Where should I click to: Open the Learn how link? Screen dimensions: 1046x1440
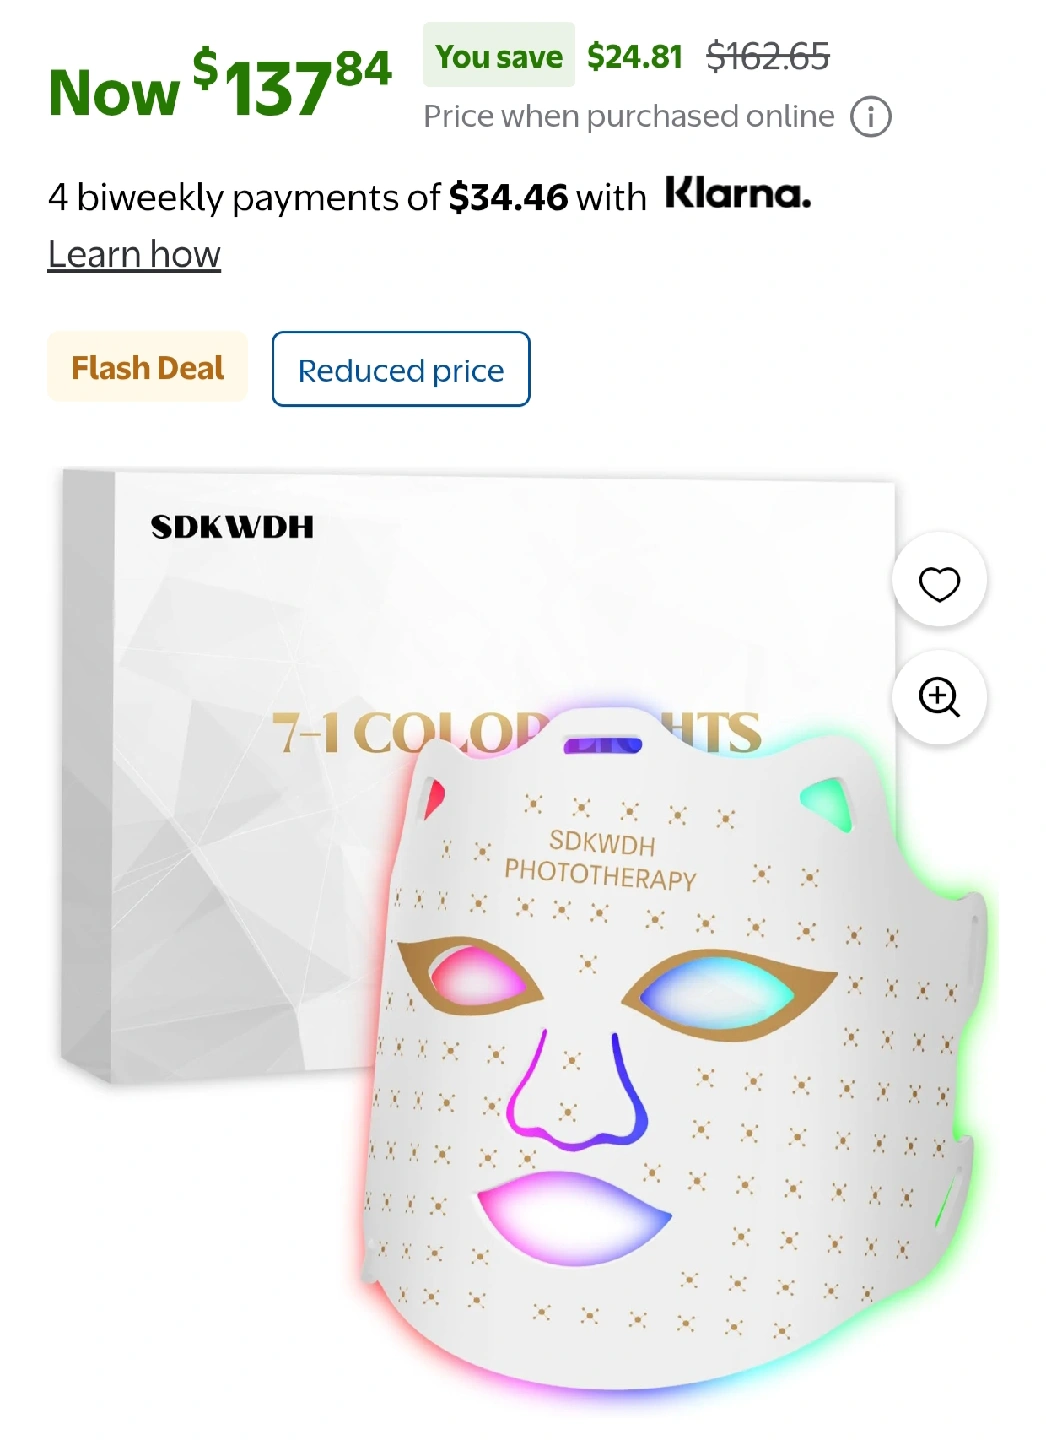(134, 255)
